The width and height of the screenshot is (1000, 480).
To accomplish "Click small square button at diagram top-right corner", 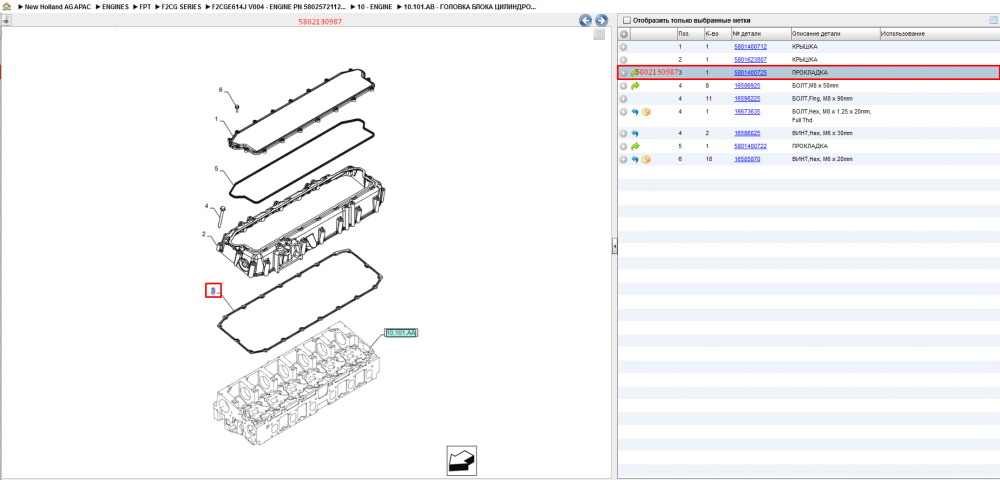I will [x=599, y=34].
